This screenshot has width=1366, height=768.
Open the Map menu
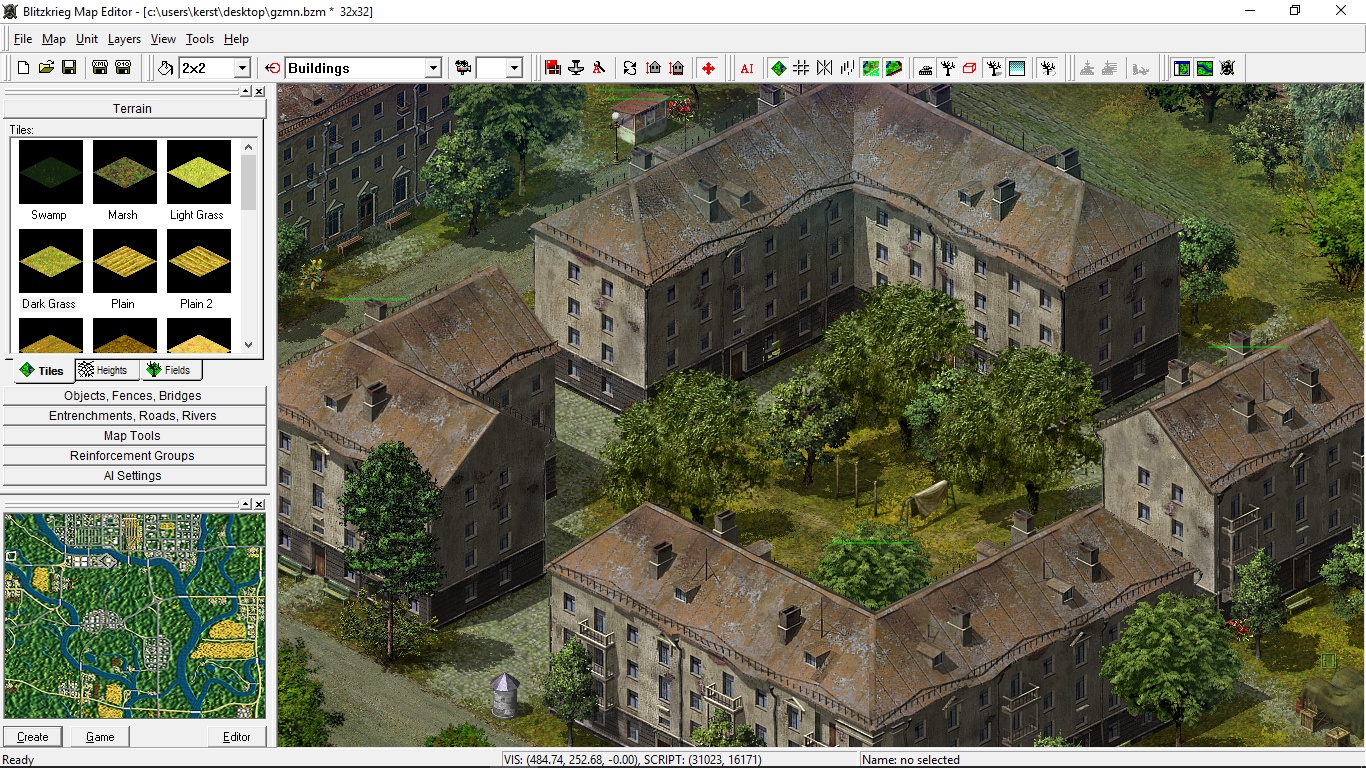[54, 39]
